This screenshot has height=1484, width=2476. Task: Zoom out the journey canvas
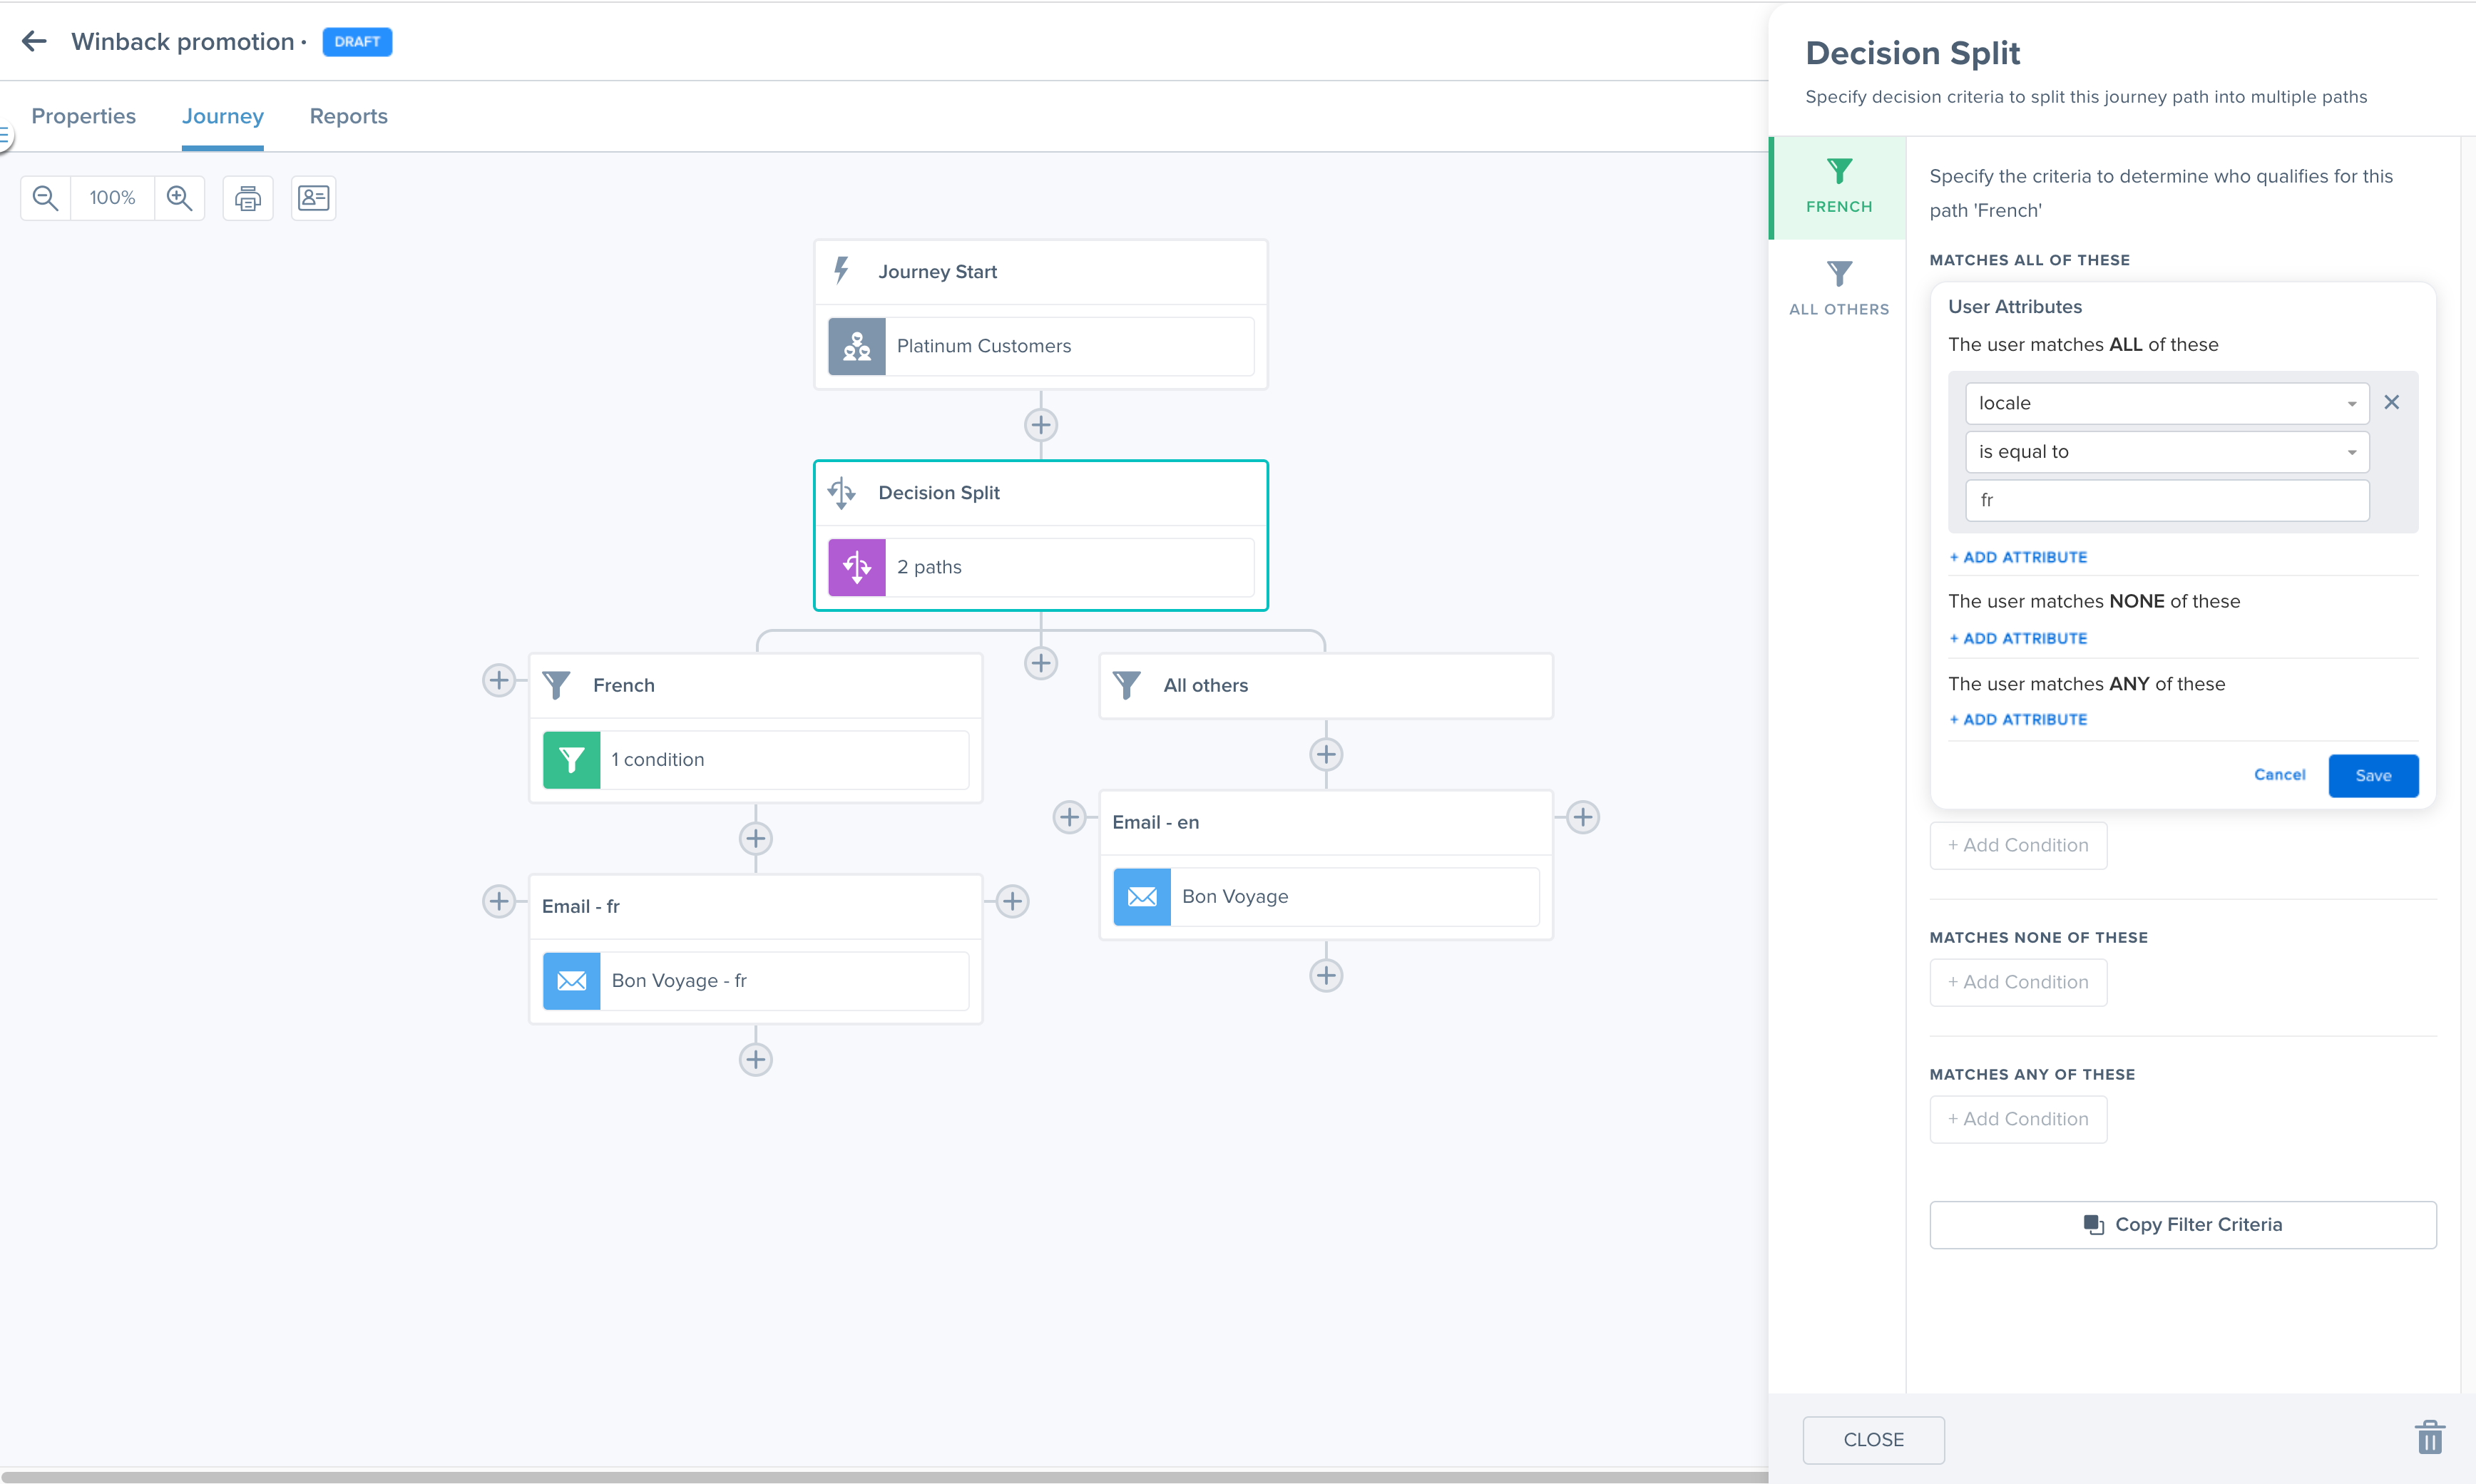45,197
